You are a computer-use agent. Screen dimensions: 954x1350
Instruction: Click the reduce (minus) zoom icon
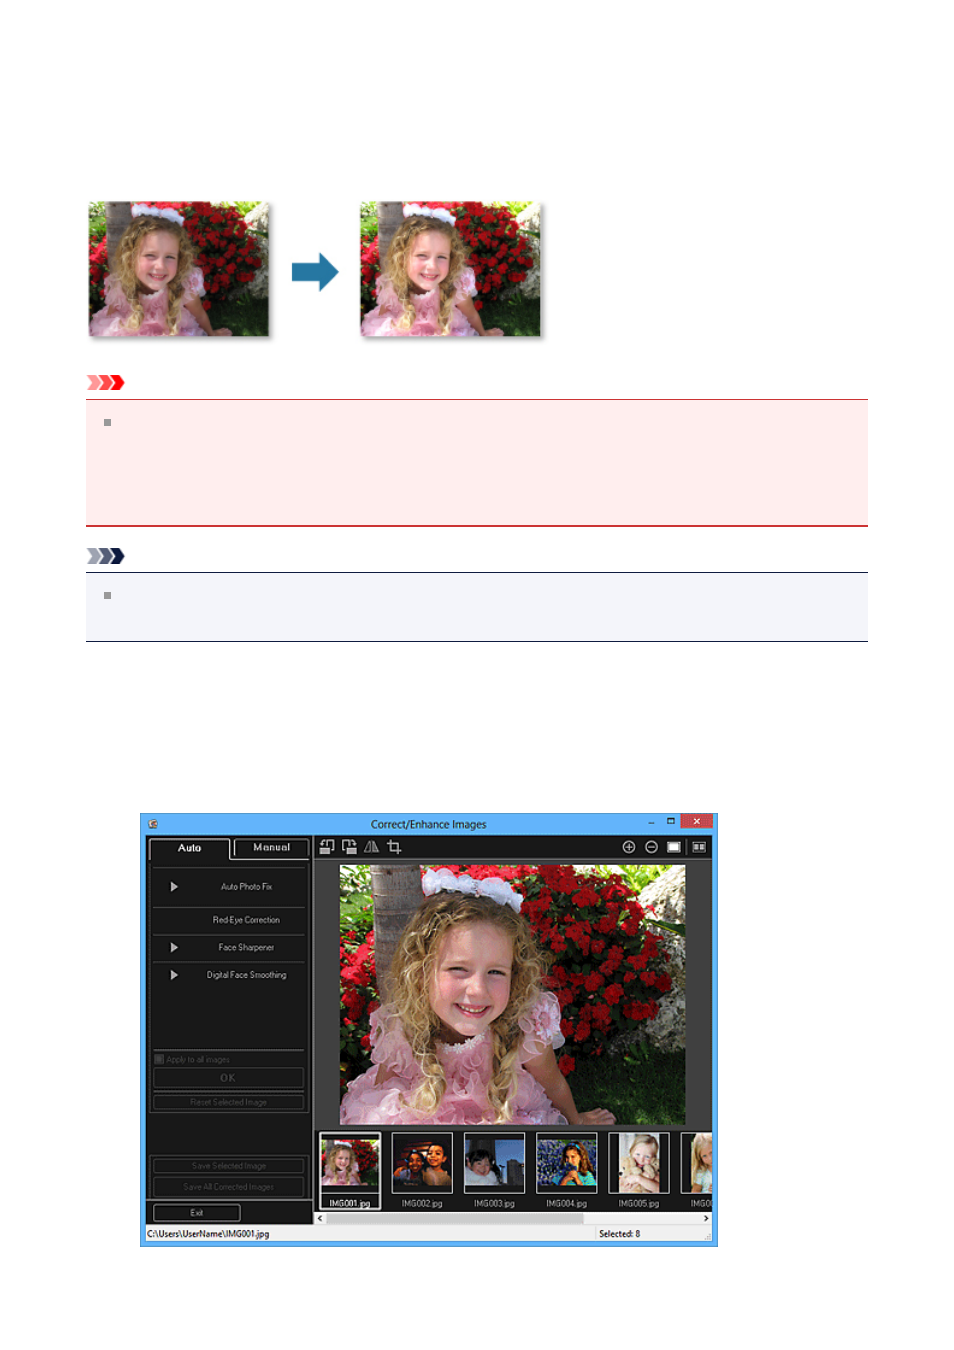651,847
